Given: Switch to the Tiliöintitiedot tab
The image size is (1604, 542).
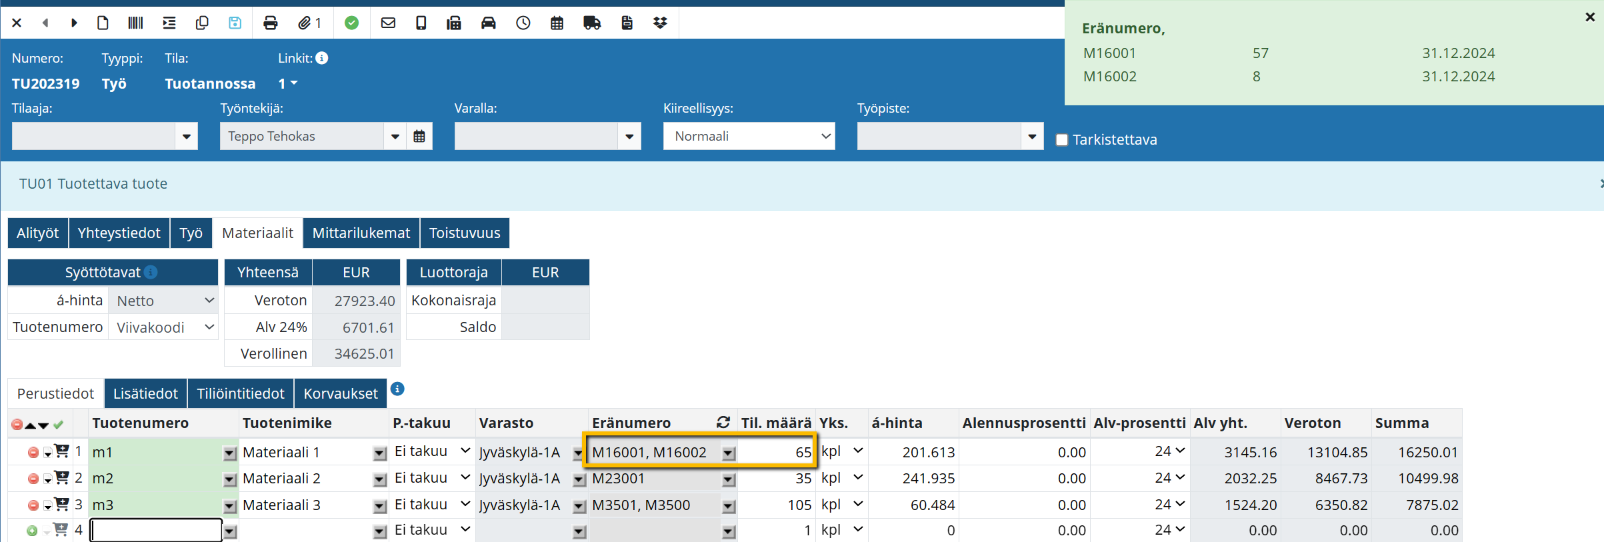Looking at the screenshot, I should pyautogui.click(x=240, y=394).
